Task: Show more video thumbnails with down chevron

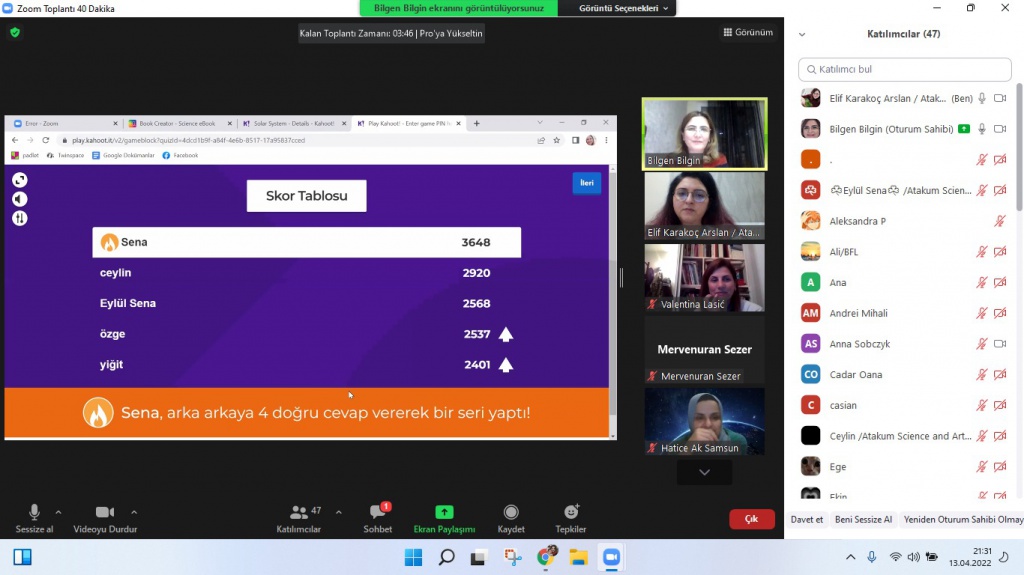Action: pyautogui.click(x=704, y=472)
